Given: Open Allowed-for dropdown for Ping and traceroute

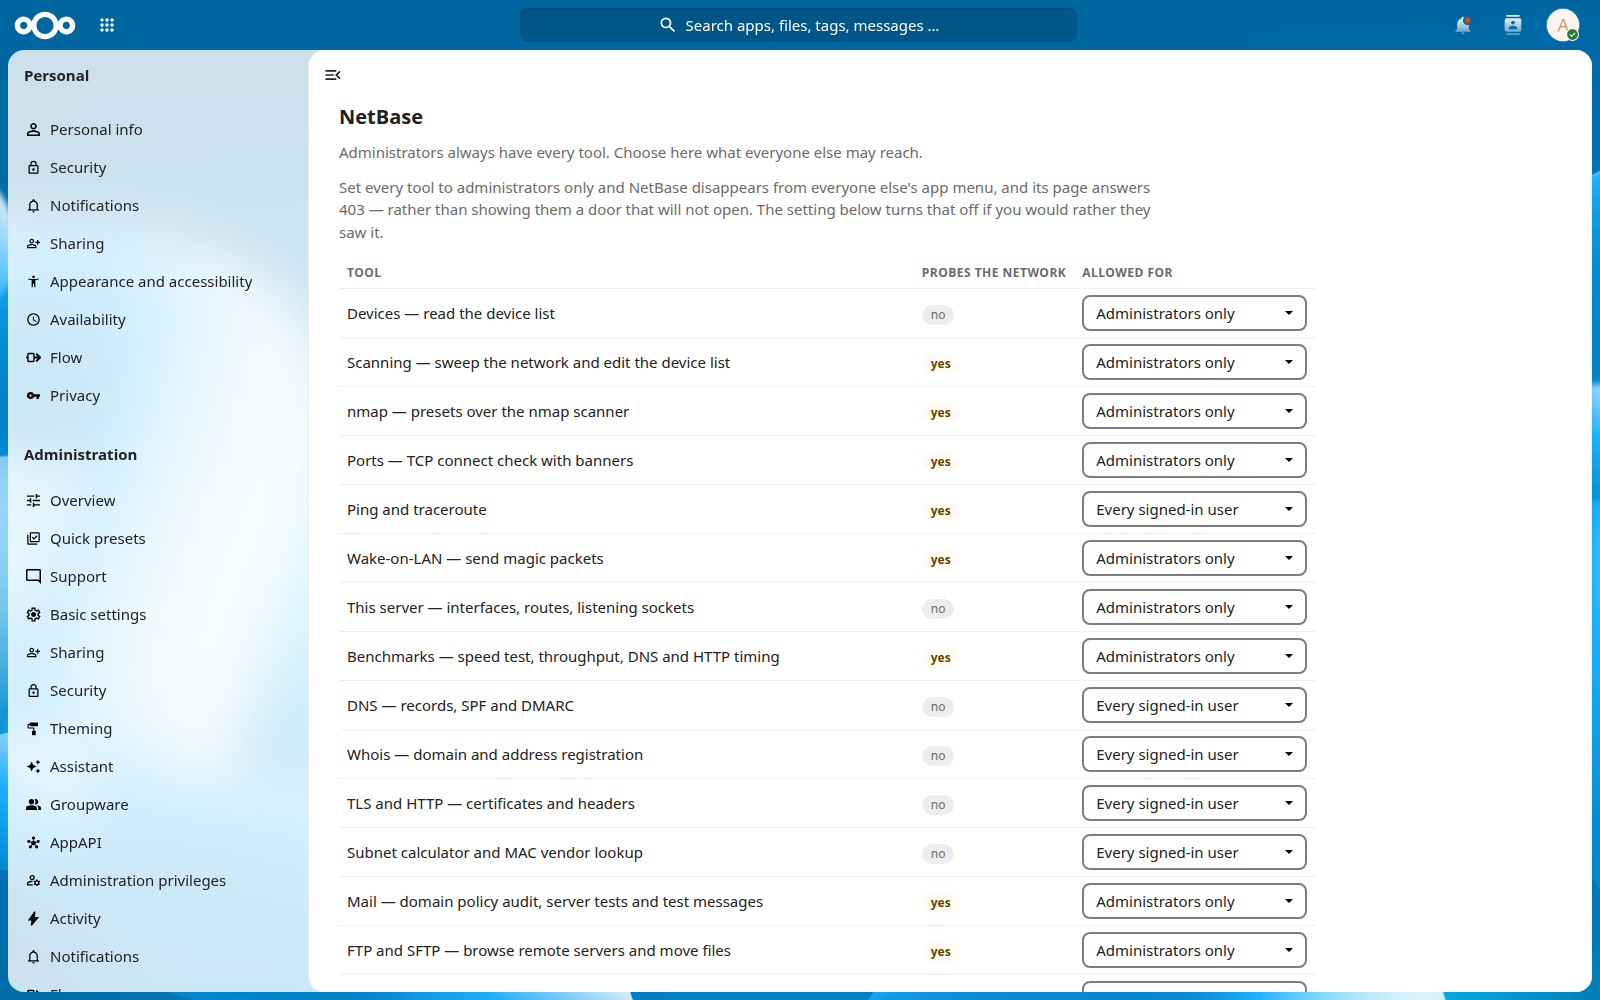Looking at the screenshot, I should (x=1194, y=510).
